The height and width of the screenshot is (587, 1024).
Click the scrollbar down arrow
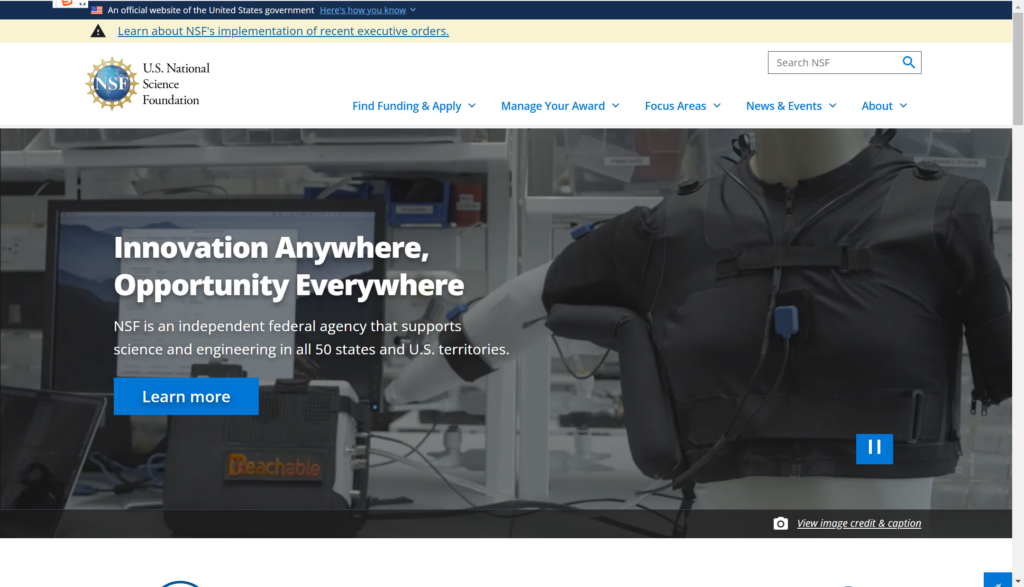(1018, 580)
